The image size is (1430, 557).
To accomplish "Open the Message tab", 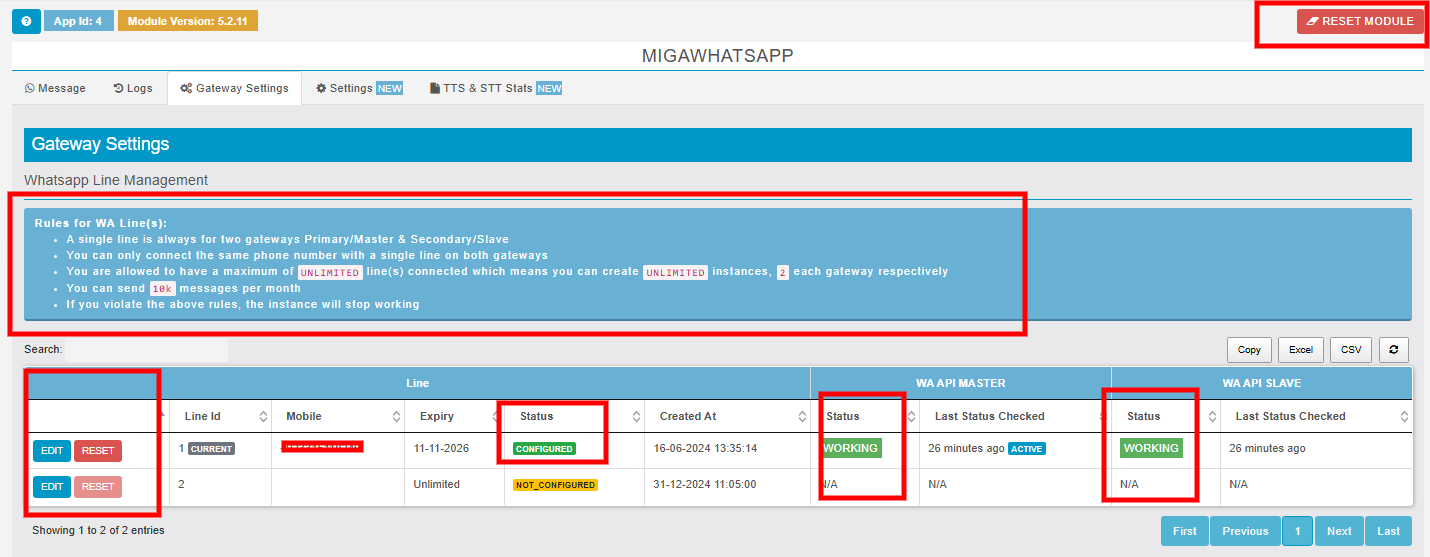I will pos(55,88).
